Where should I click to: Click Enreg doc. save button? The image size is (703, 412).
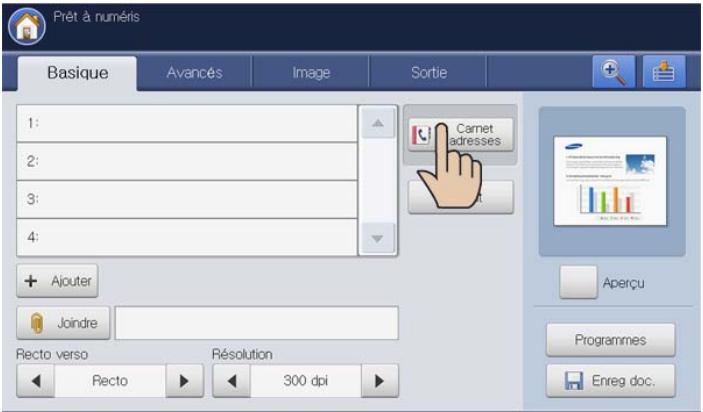(610, 381)
